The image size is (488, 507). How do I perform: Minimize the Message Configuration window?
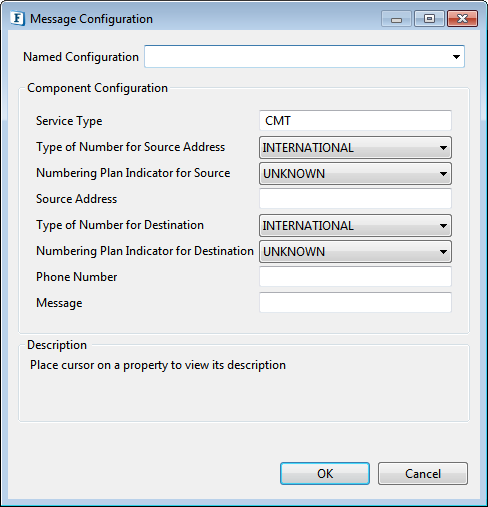tap(397, 19)
